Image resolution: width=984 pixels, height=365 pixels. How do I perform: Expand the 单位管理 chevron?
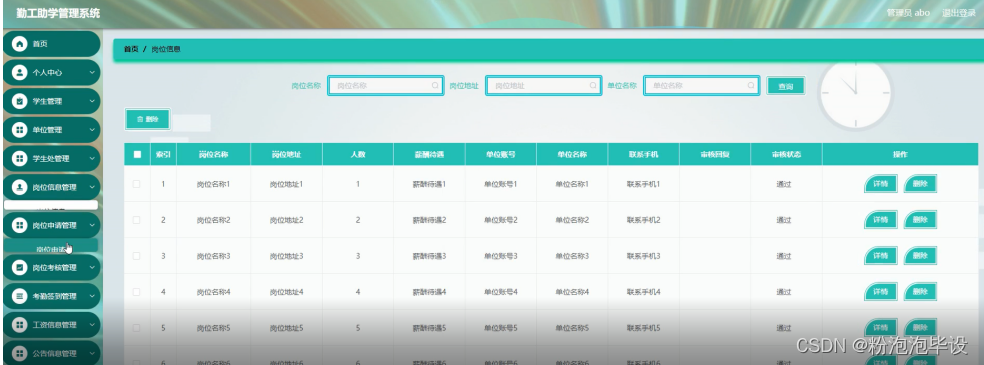(x=92, y=130)
